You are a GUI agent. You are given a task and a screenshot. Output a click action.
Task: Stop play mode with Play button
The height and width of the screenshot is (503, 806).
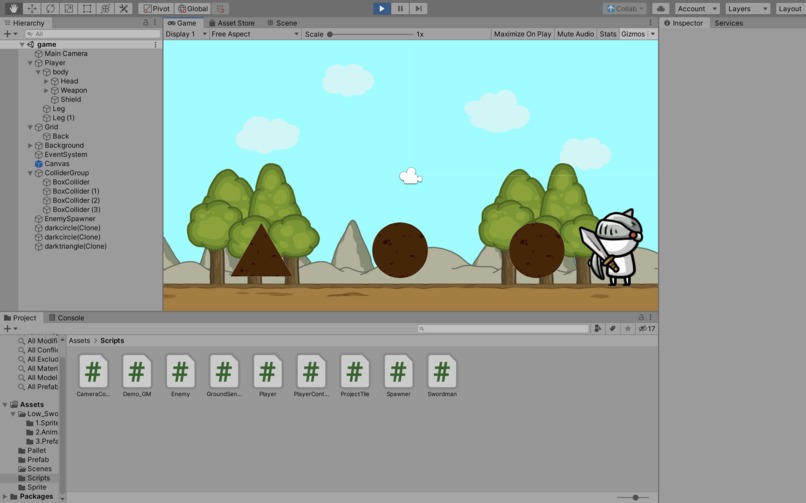[x=381, y=8]
